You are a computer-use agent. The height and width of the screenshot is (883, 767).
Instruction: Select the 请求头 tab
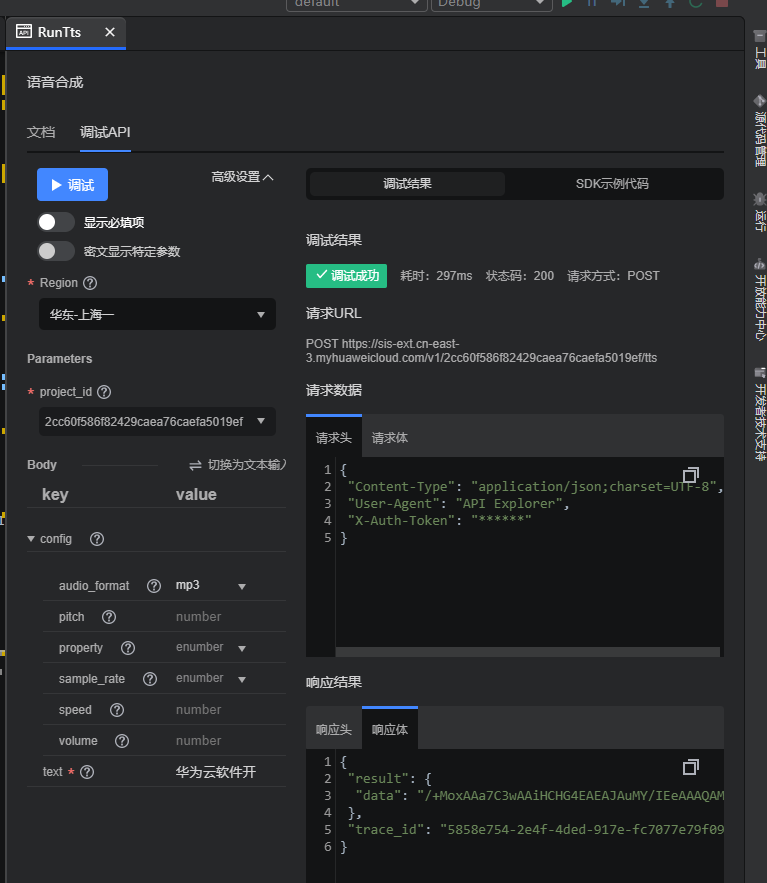333,438
